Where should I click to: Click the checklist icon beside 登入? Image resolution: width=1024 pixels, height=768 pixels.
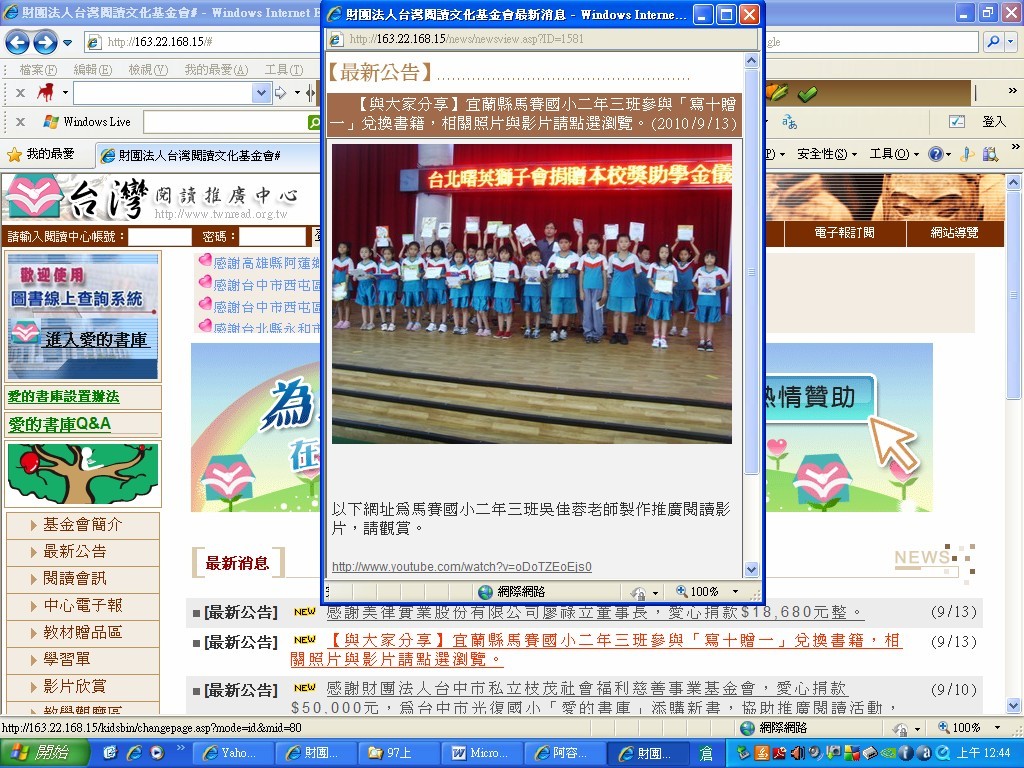coord(956,121)
